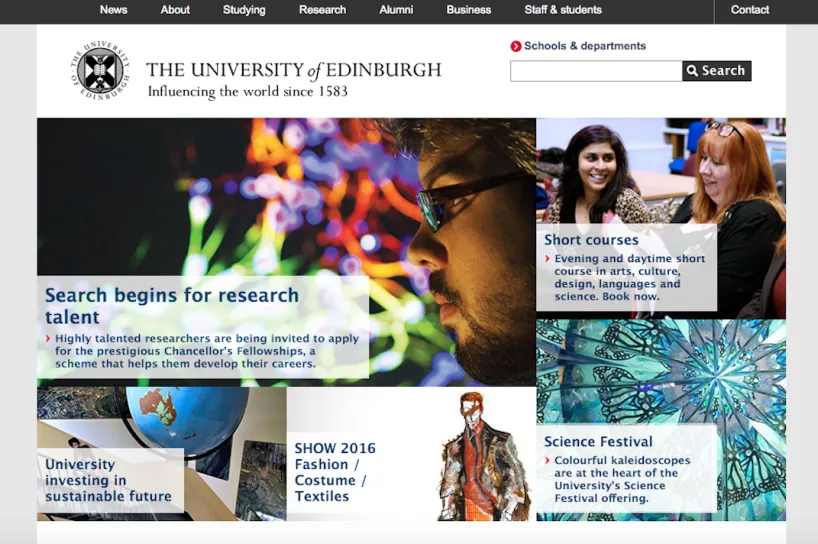Open the About menu item

[175, 10]
